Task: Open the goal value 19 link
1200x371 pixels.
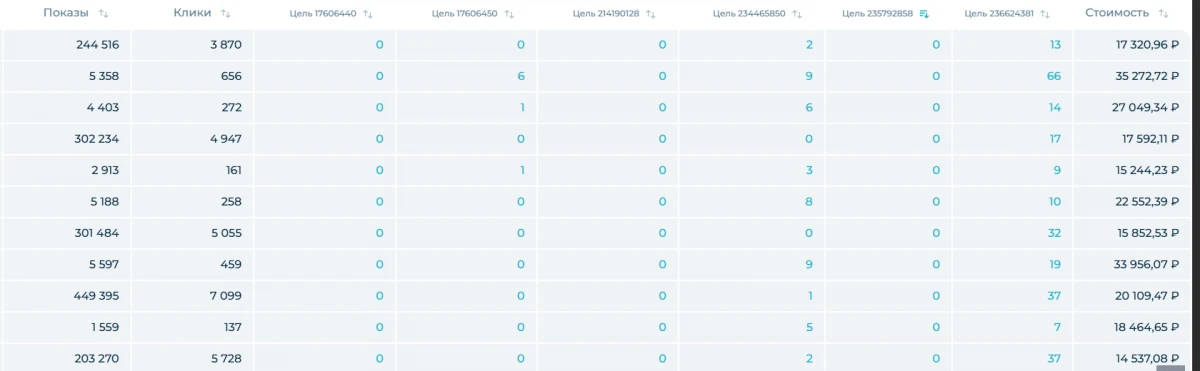Action: (x=1055, y=264)
